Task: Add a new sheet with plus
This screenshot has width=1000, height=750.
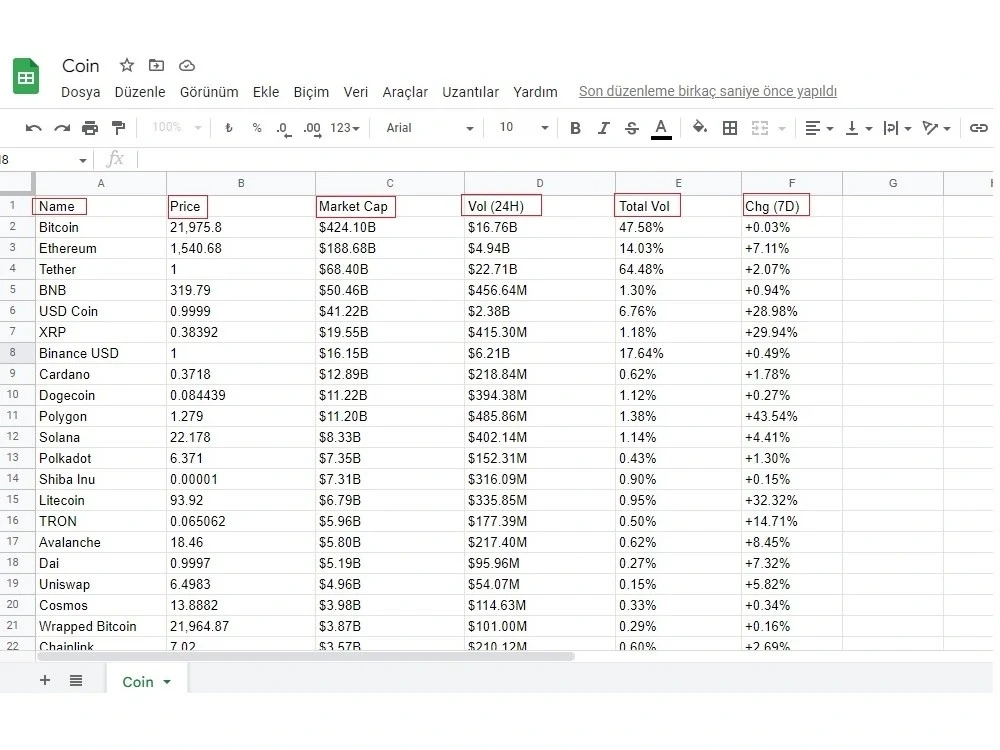Action: 45,680
